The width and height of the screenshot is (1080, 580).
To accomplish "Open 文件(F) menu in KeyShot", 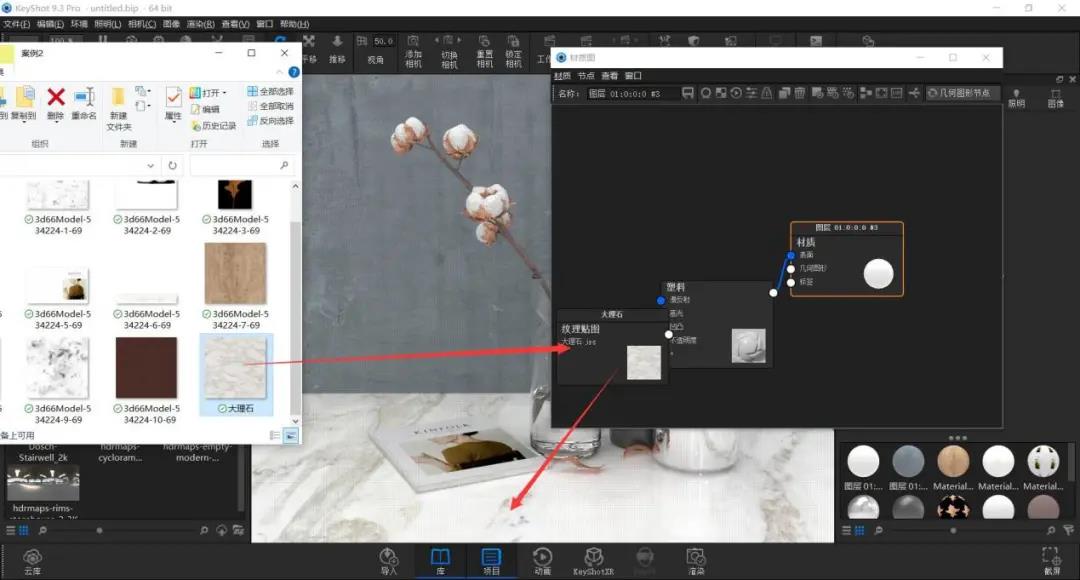I will point(17,24).
